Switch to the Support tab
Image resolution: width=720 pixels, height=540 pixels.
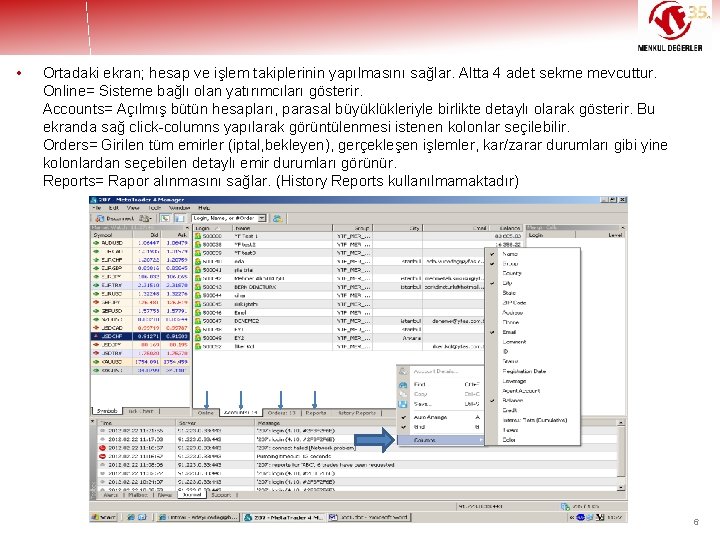pos(221,495)
